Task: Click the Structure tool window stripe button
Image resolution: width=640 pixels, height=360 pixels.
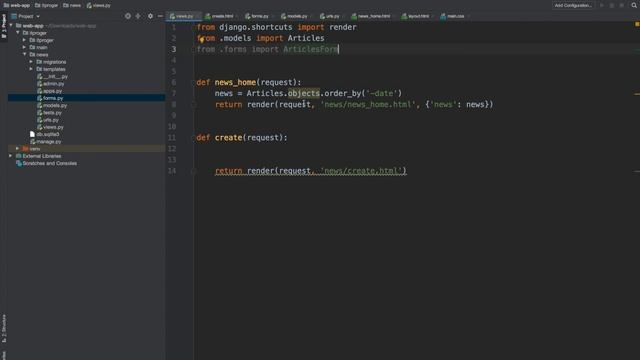Action: click(4, 328)
